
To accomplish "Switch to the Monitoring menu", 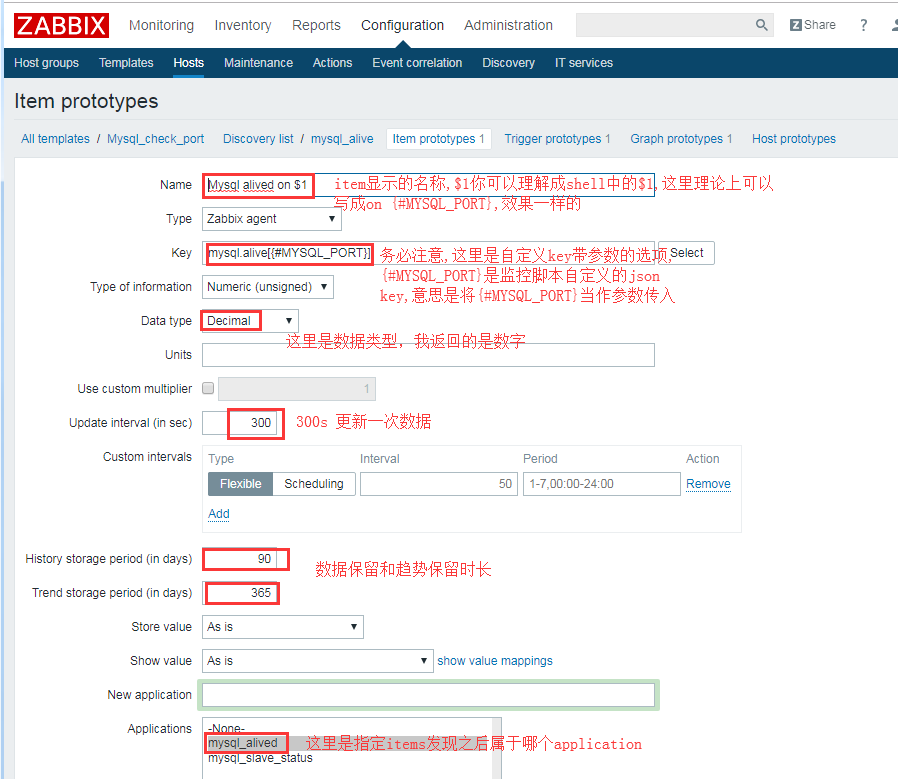I will (x=161, y=25).
